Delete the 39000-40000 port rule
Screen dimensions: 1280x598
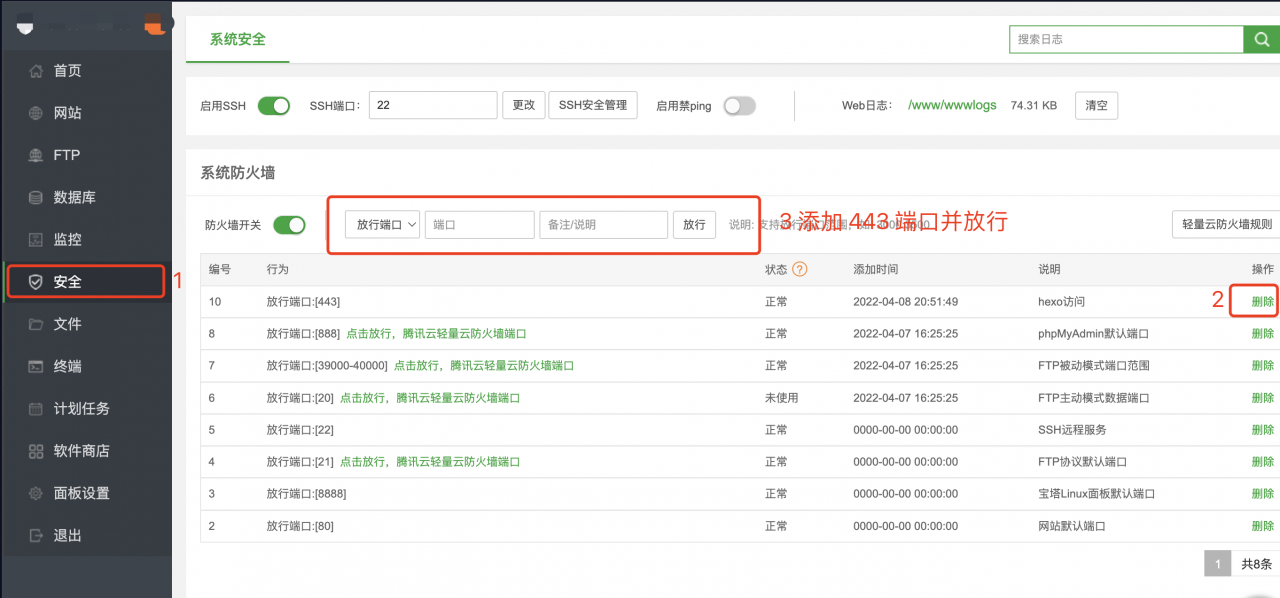coord(1263,365)
